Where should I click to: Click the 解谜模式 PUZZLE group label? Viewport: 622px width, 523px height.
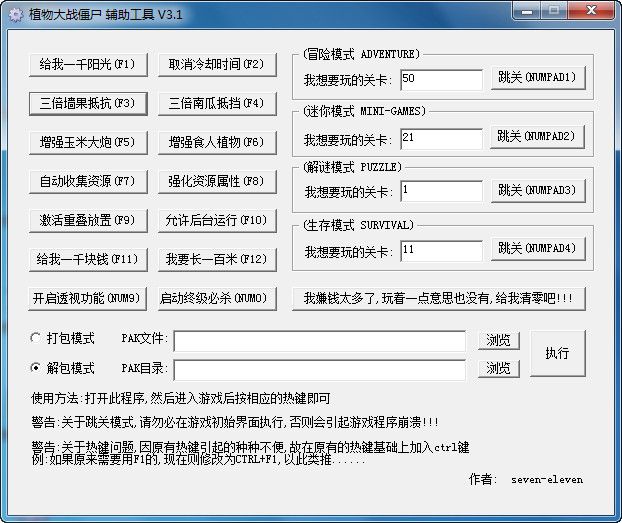coord(352,167)
